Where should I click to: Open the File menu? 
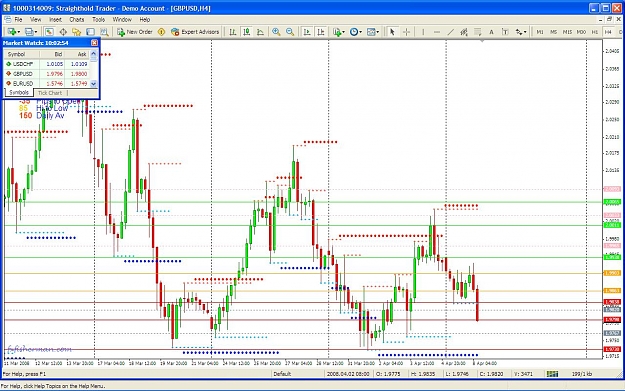coord(18,19)
